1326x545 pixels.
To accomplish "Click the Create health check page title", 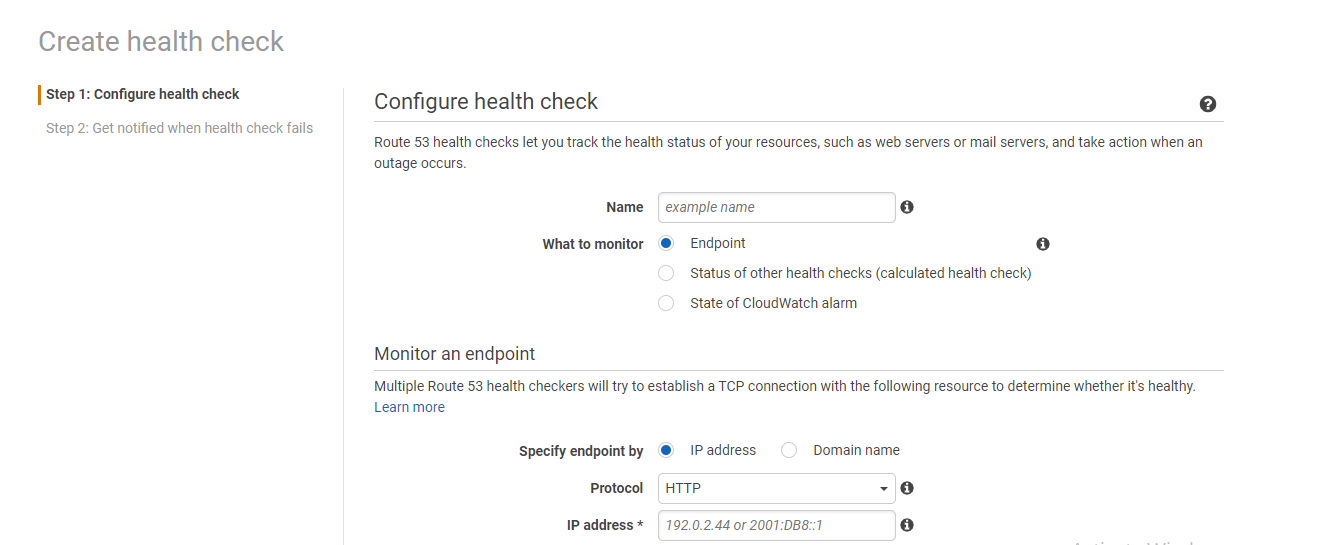I will pos(161,41).
